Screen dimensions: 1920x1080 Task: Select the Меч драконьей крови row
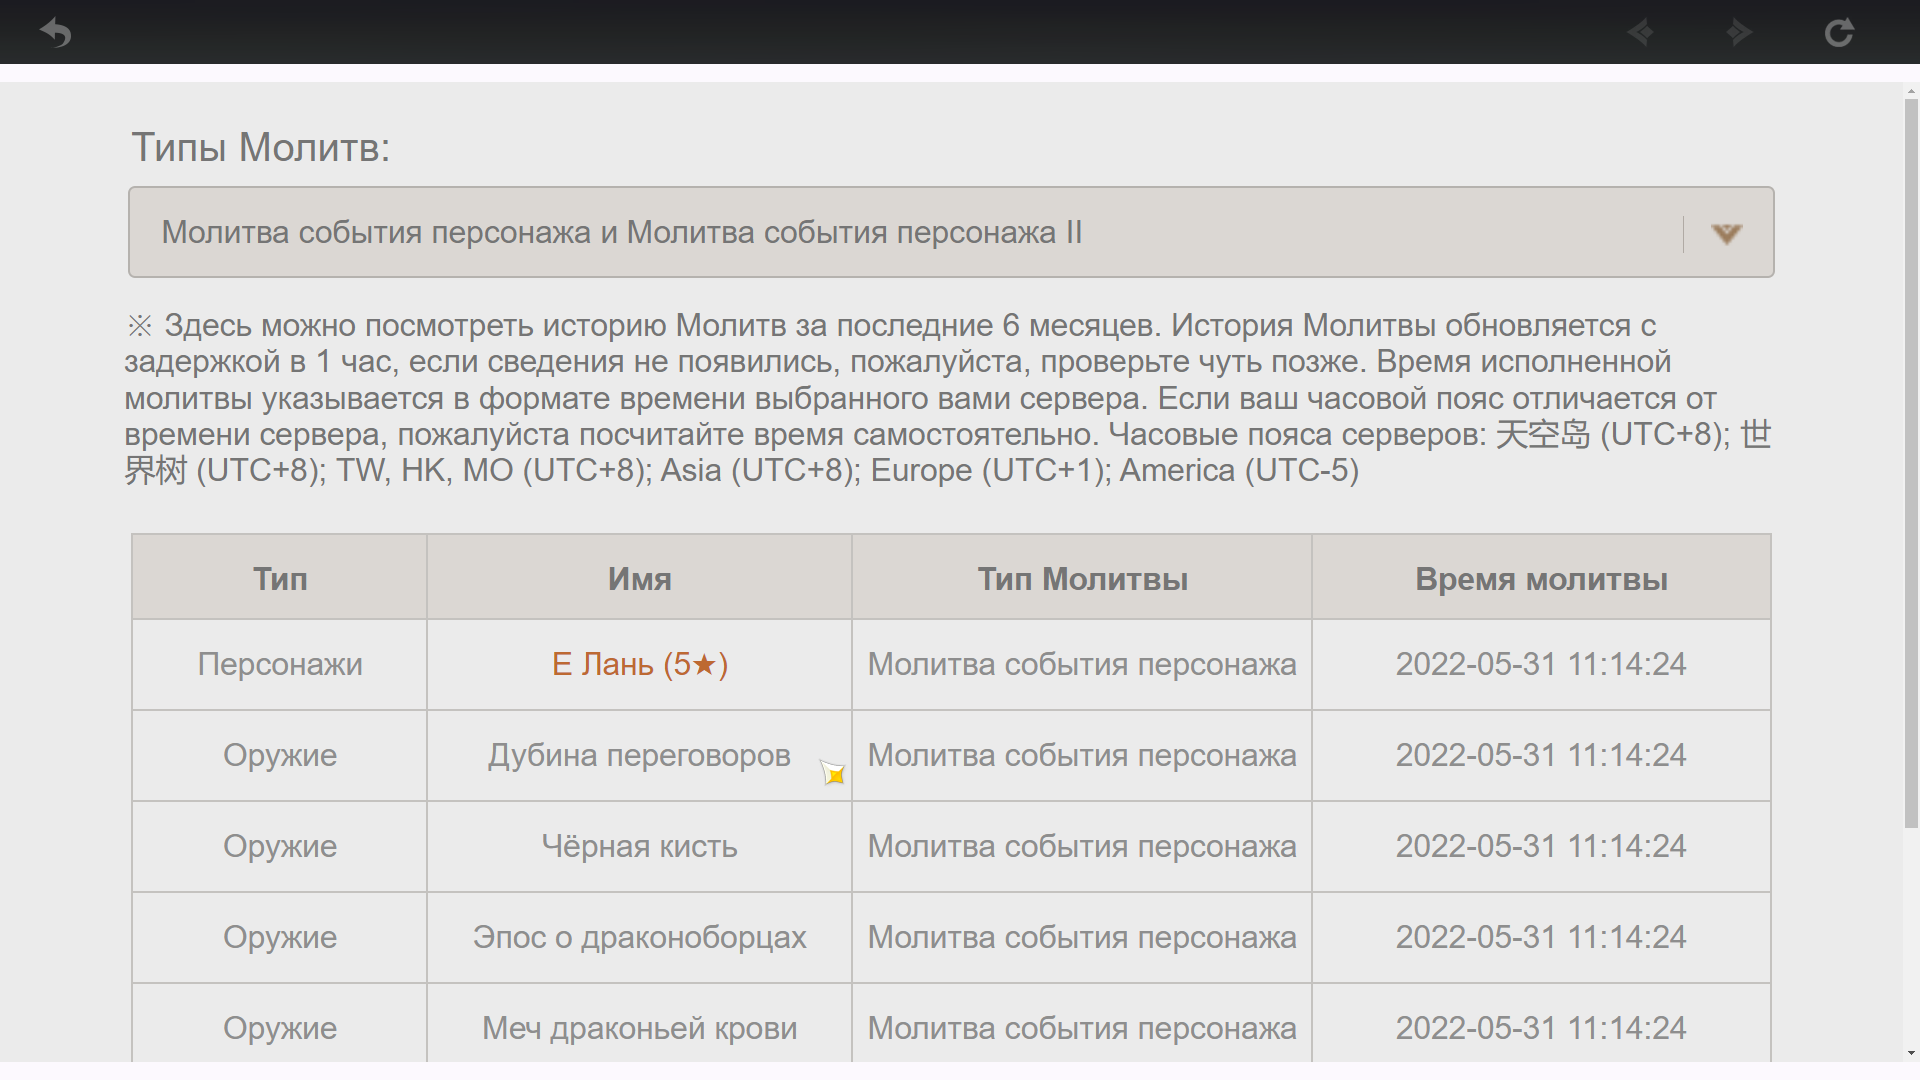click(x=638, y=1028)
